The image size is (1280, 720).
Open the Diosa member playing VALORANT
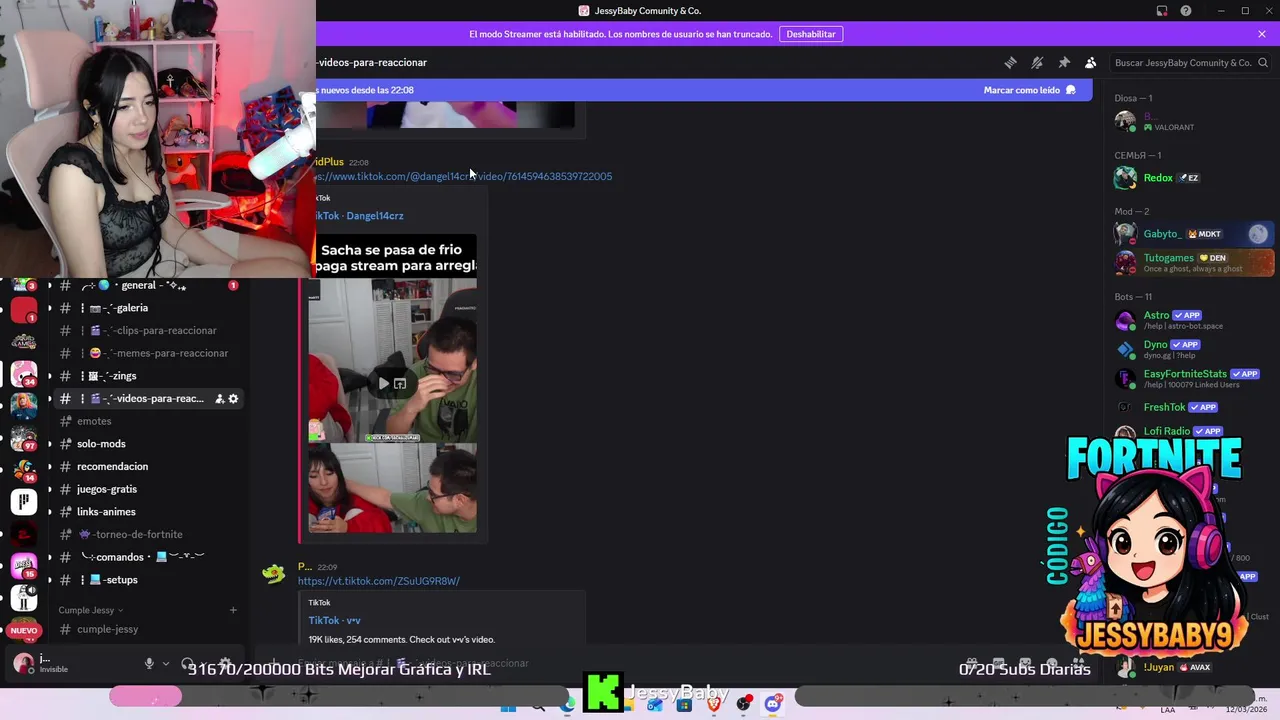[1193, 121]
